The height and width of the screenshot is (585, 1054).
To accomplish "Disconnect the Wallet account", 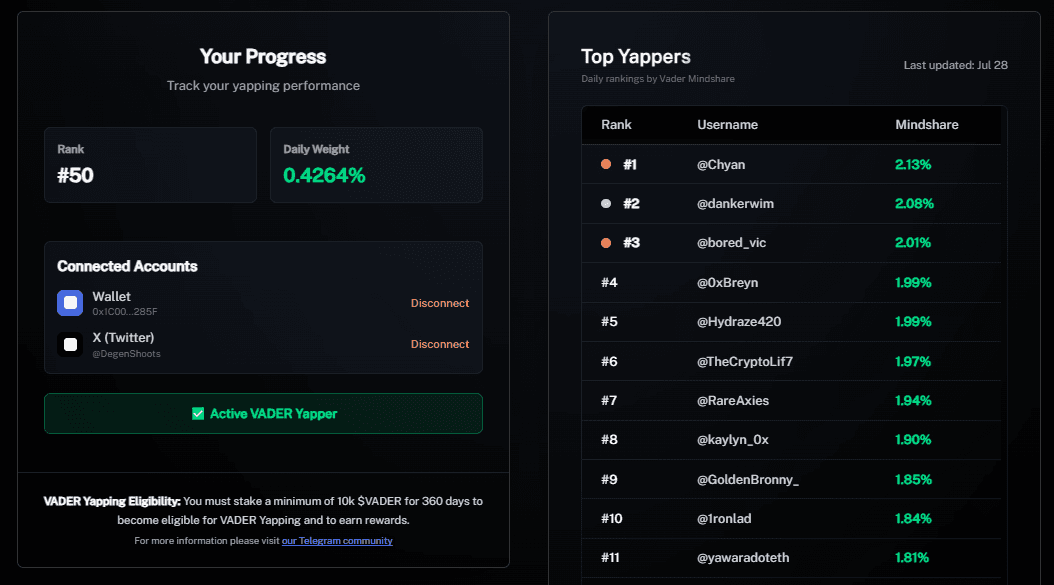I will click(x=439, y=304).
